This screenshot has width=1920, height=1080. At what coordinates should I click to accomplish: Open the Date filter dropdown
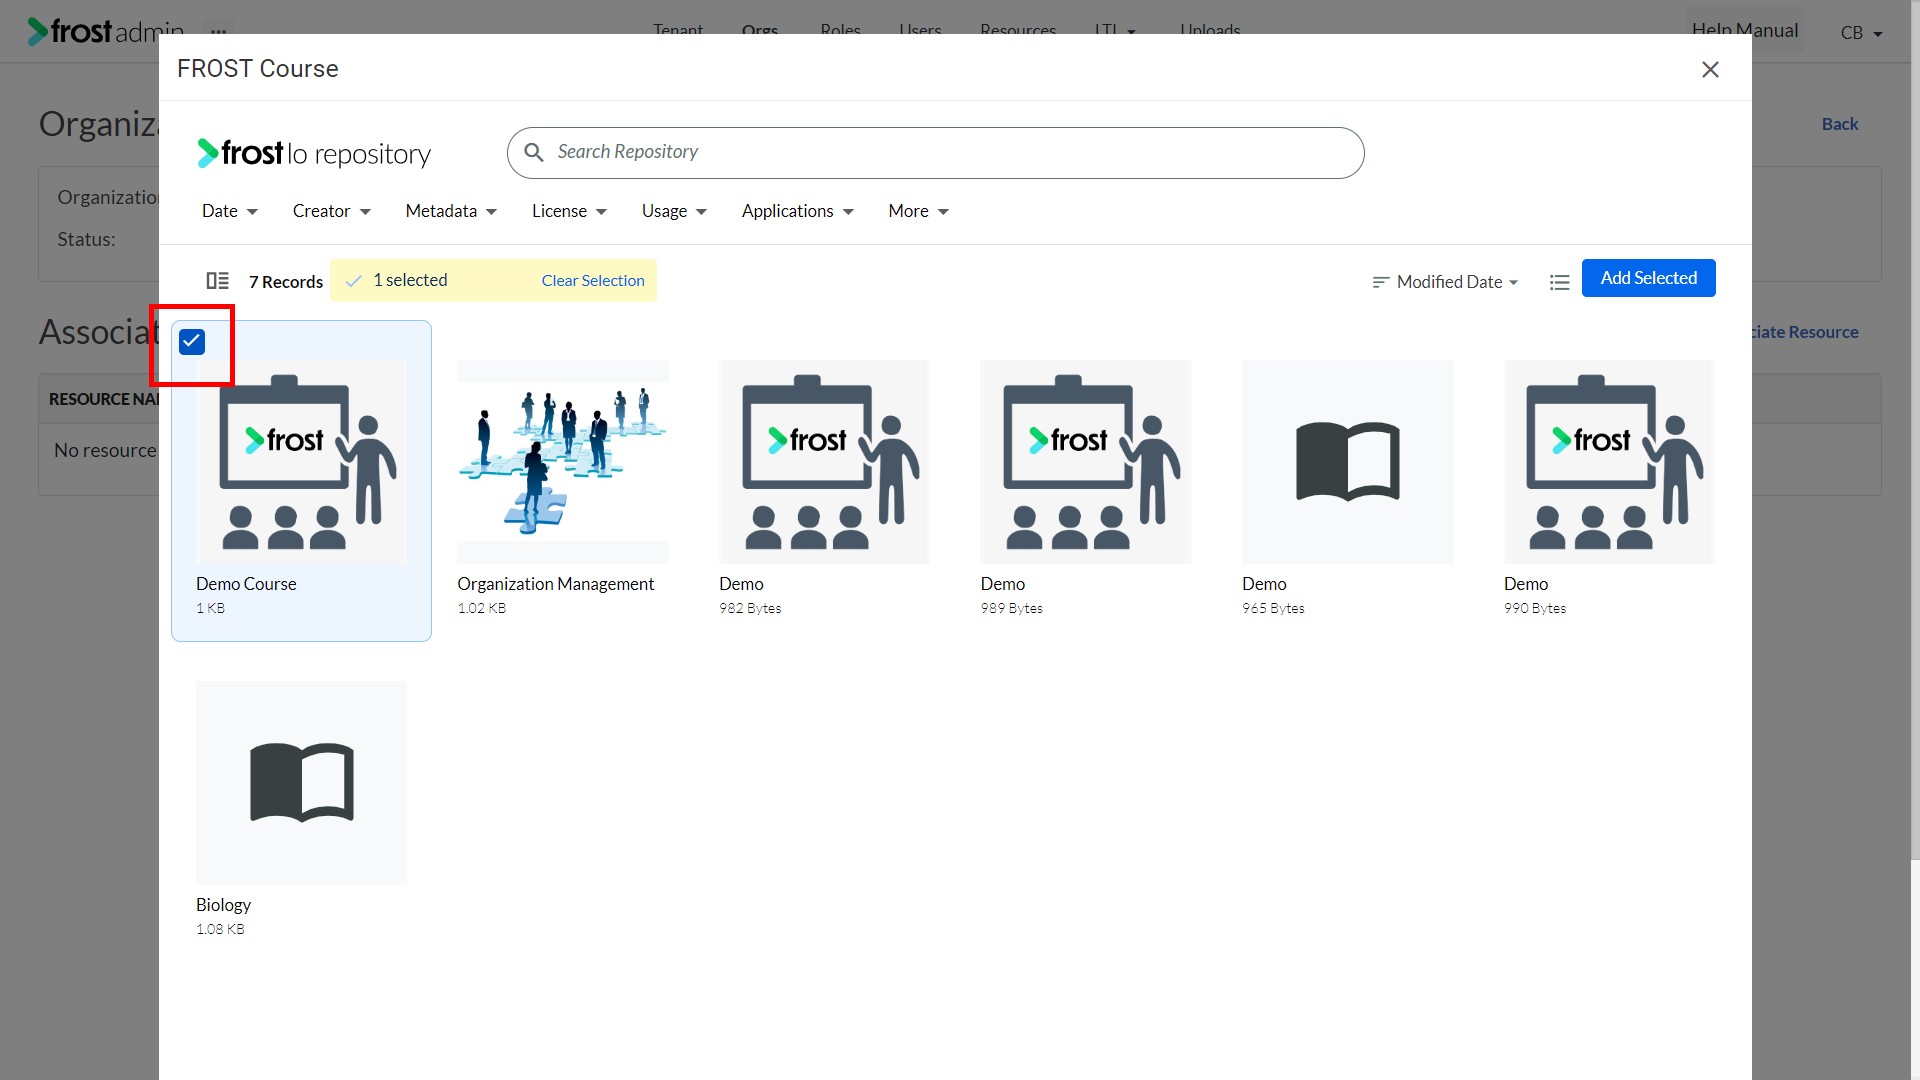230,211
